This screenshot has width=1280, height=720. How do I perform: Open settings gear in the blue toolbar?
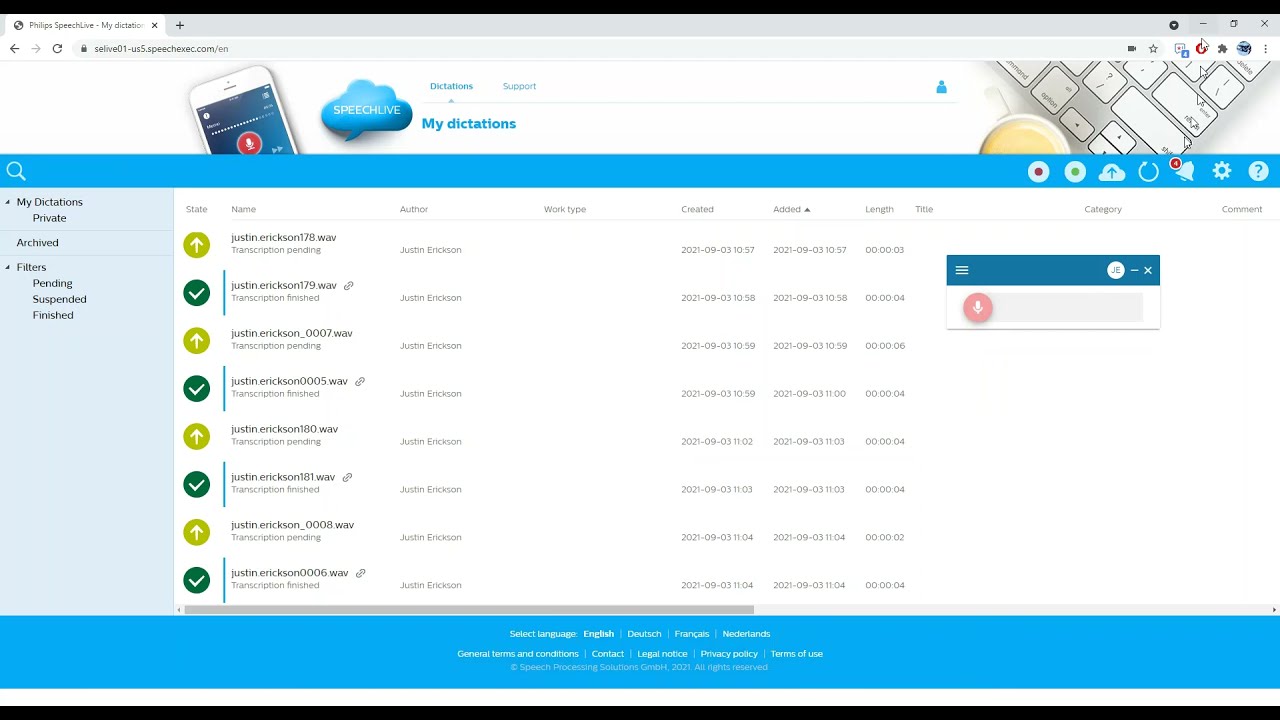1222,172
